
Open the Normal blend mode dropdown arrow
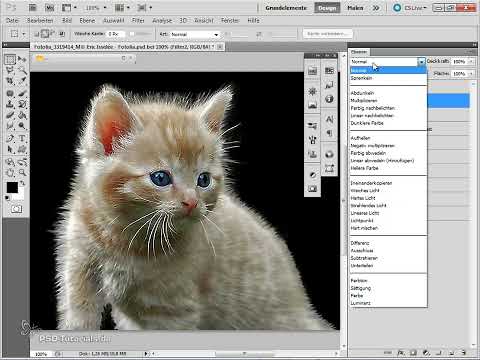(x=422, y=62)
